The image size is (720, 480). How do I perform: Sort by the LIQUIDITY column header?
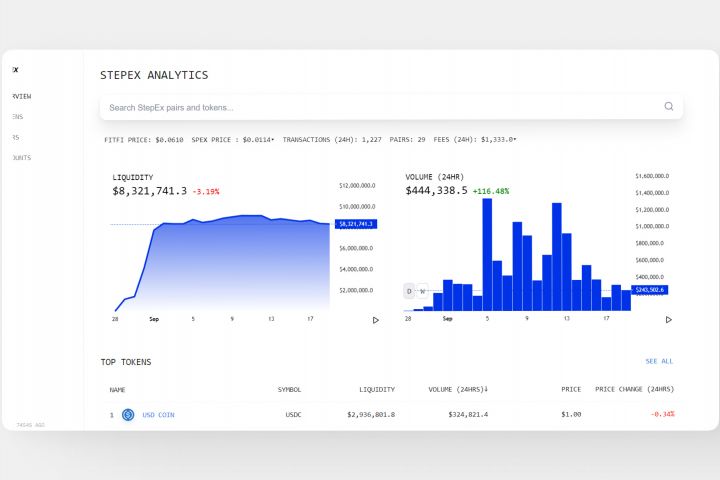click(377, 390)
